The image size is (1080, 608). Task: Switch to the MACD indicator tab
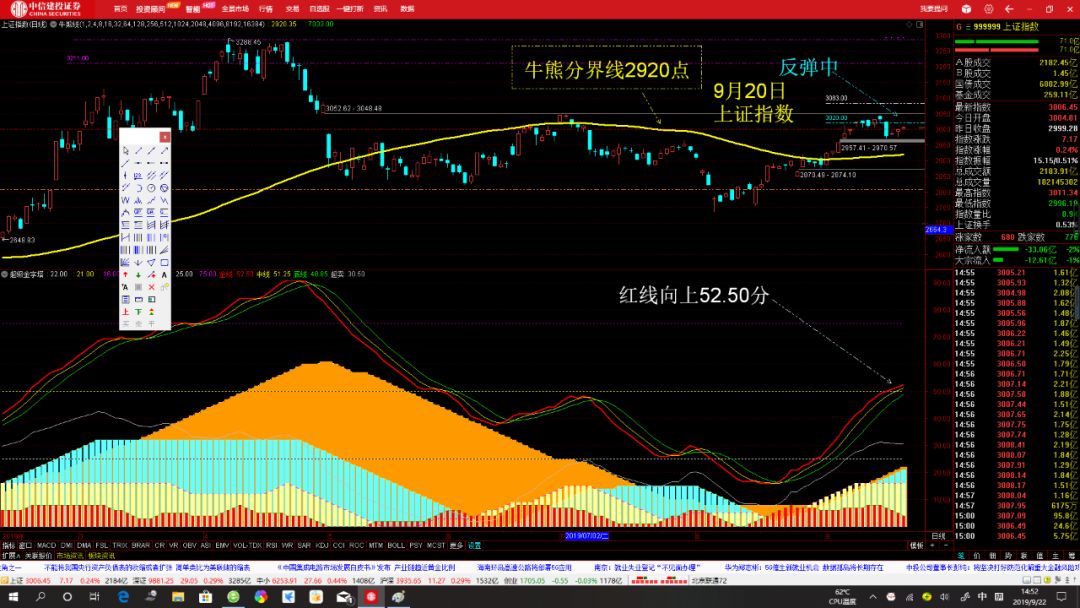pos(46,545)
